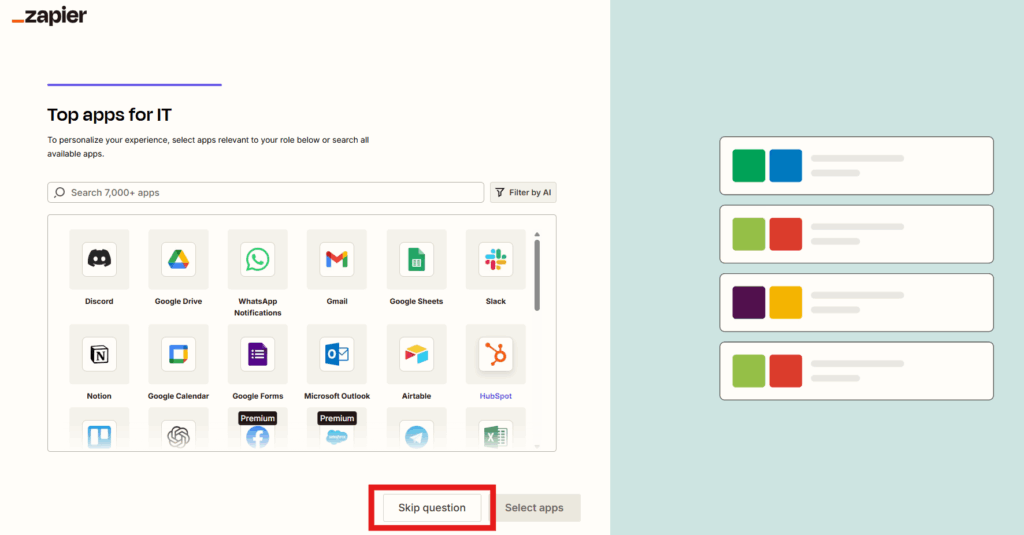This screenshot has width=1024, height=535.
Task: Pick the Premium Salesforce app icon
Action: pos(337,436)
